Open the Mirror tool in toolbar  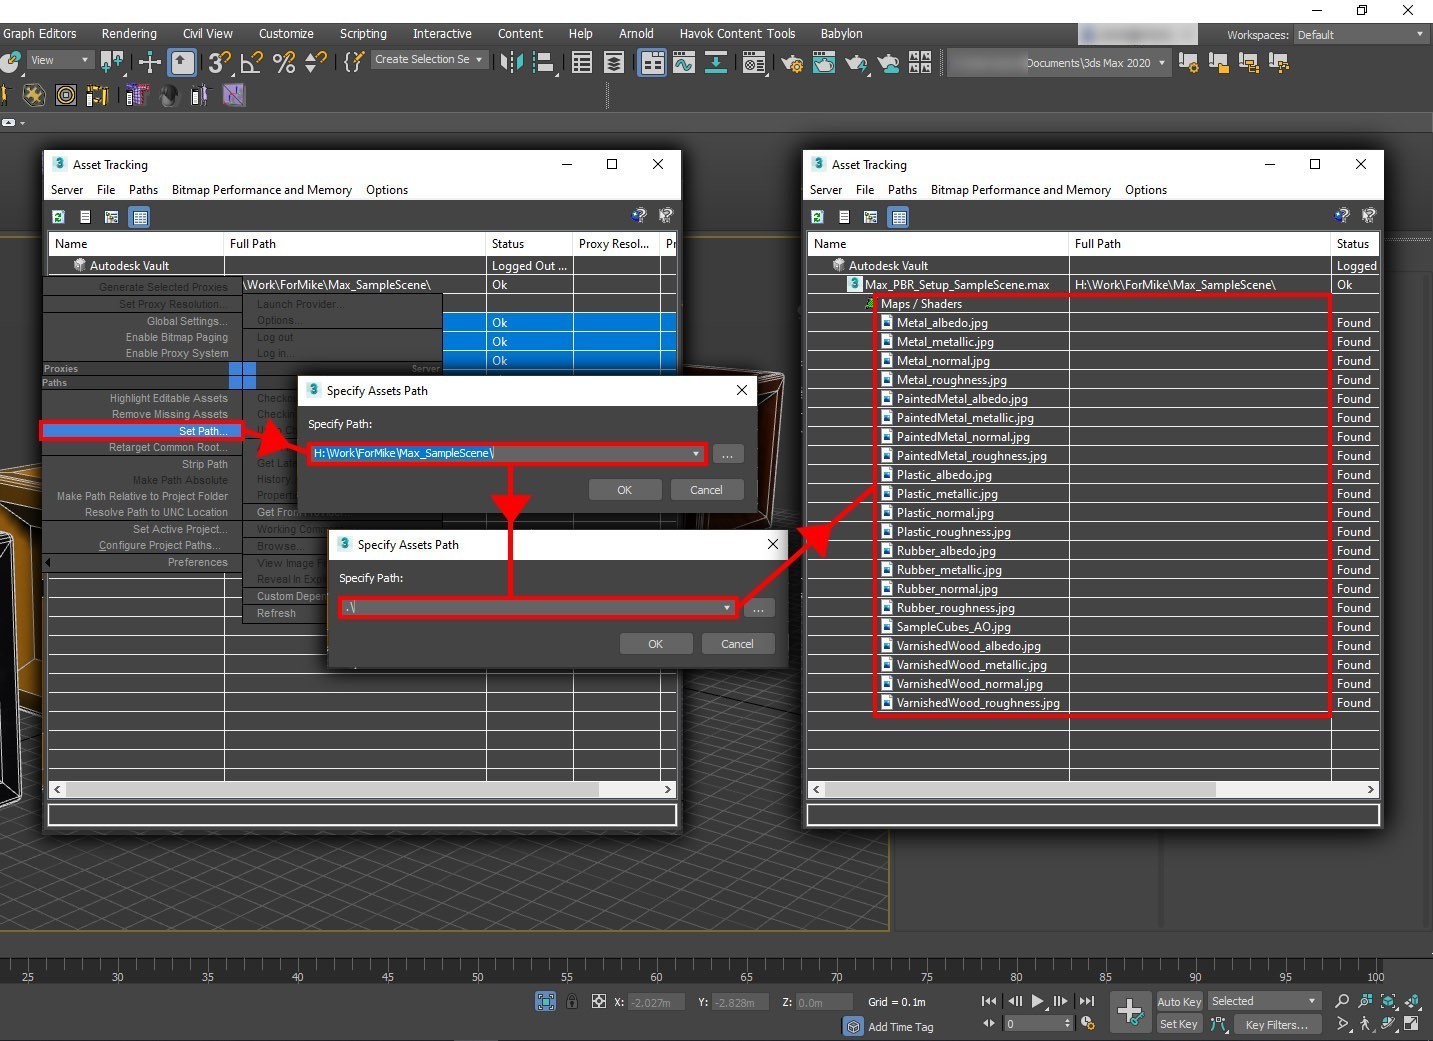pyautogui.click(x=511, y=63)
